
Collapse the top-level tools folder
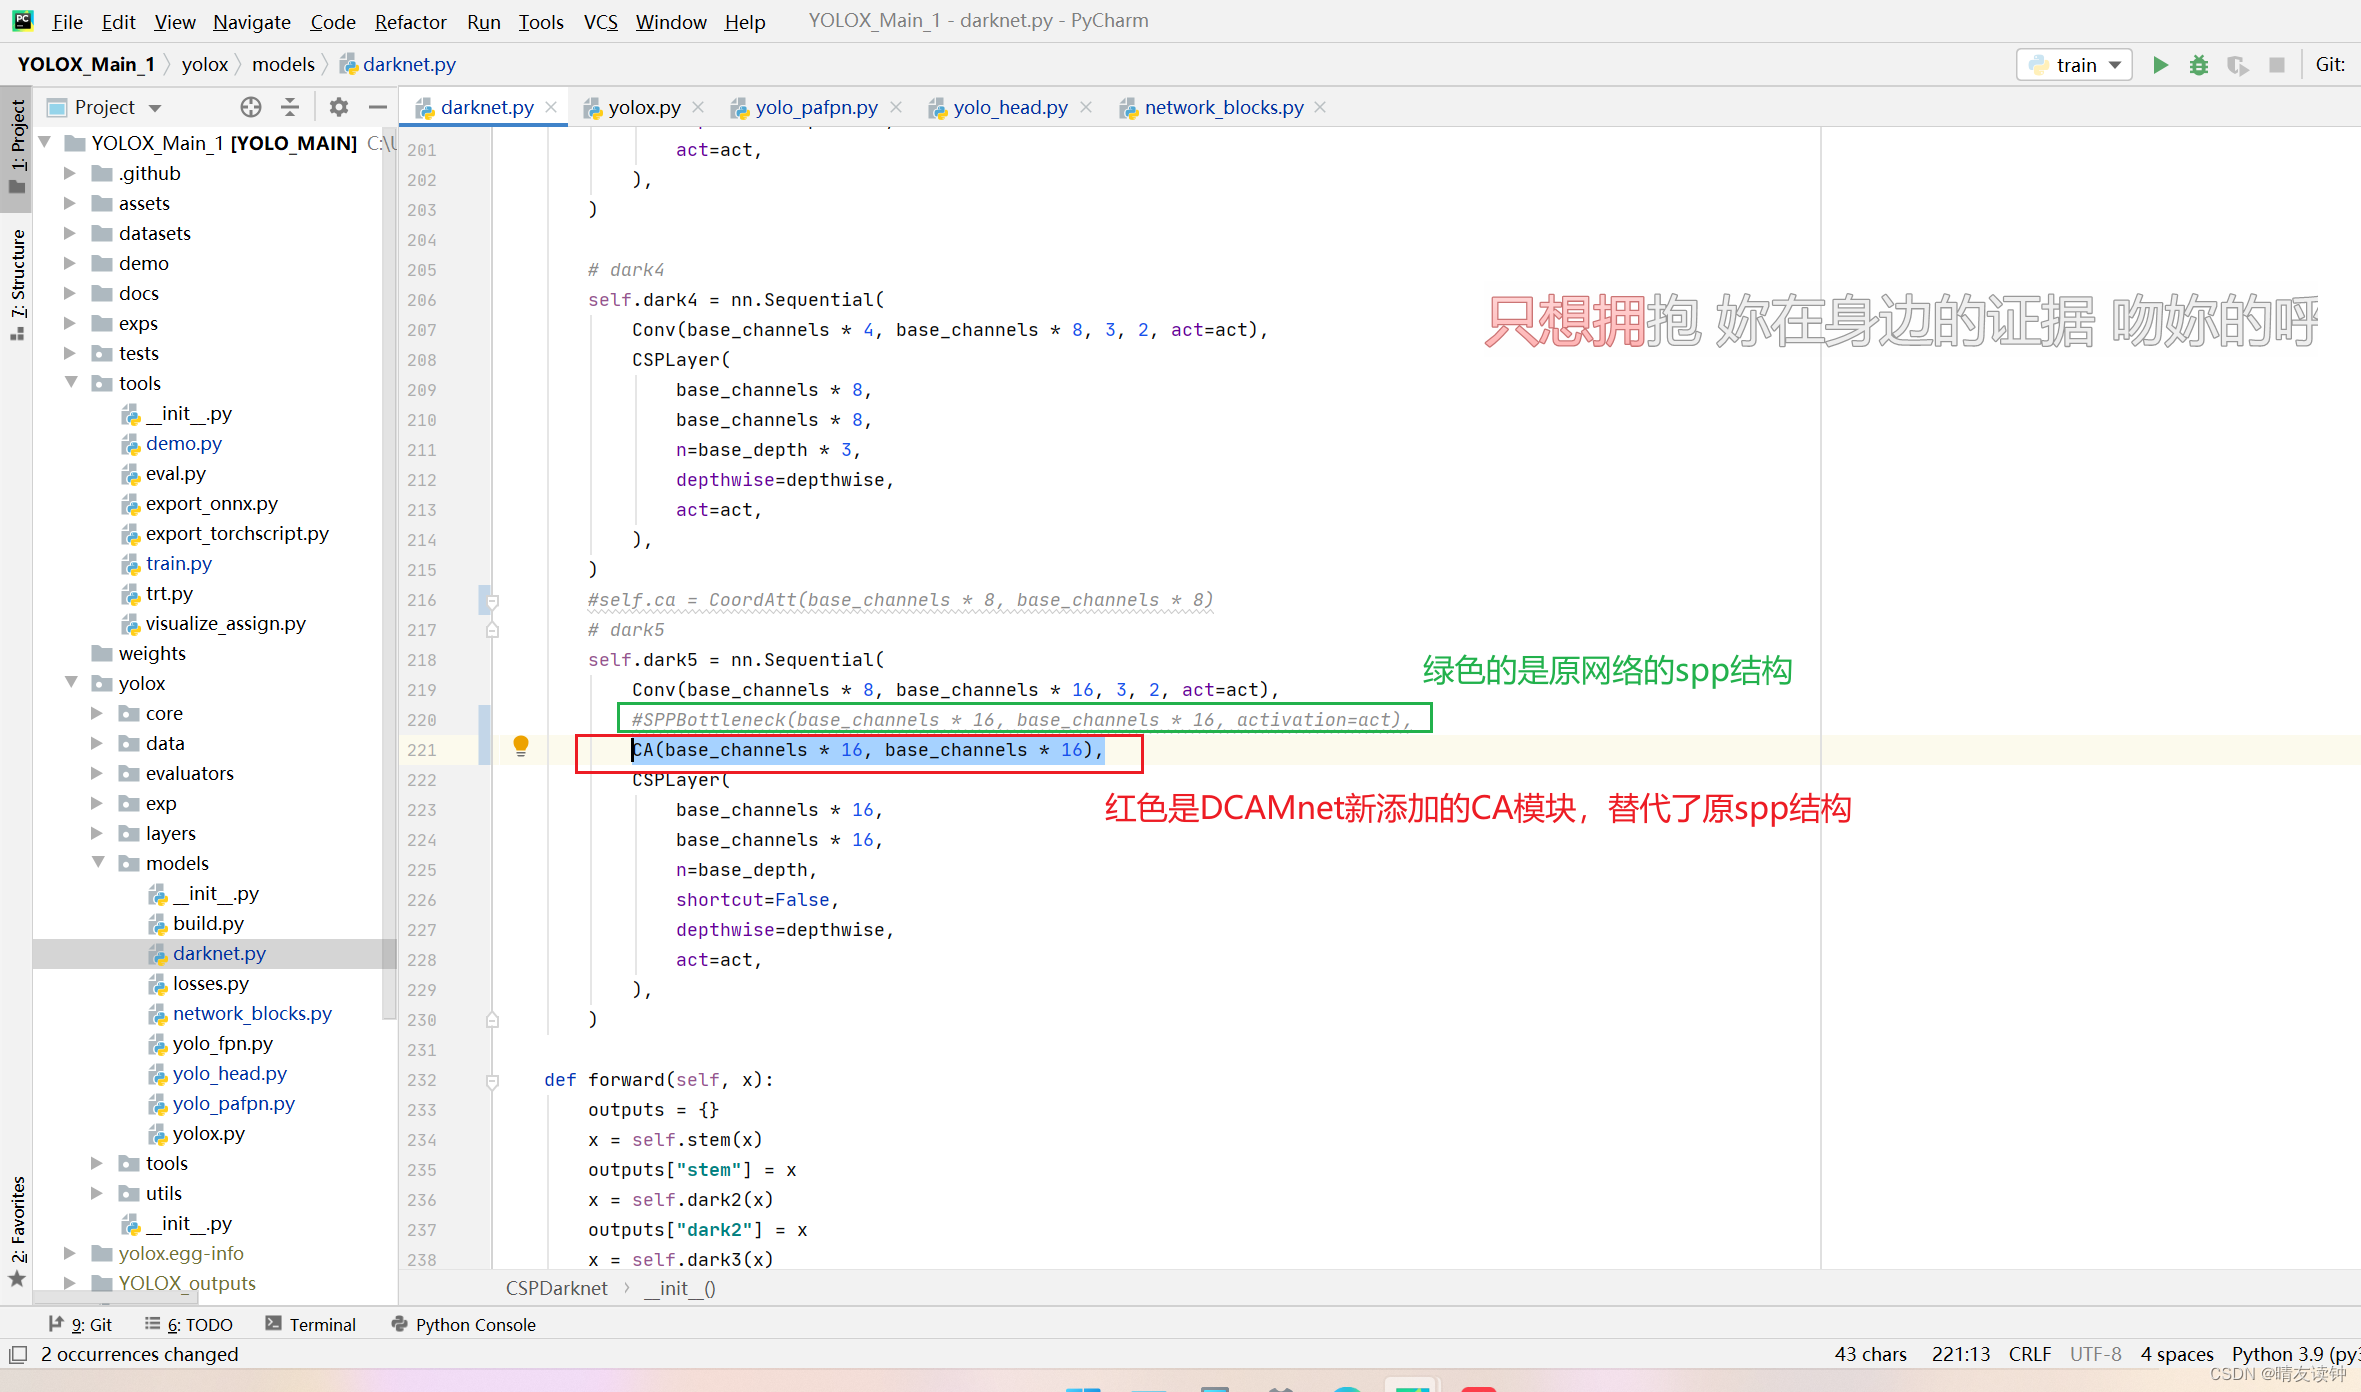[71, 383]
